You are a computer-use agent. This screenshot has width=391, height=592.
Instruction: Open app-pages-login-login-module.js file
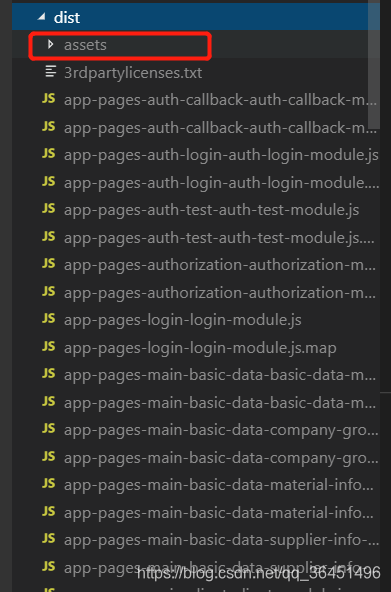point(183,320)
